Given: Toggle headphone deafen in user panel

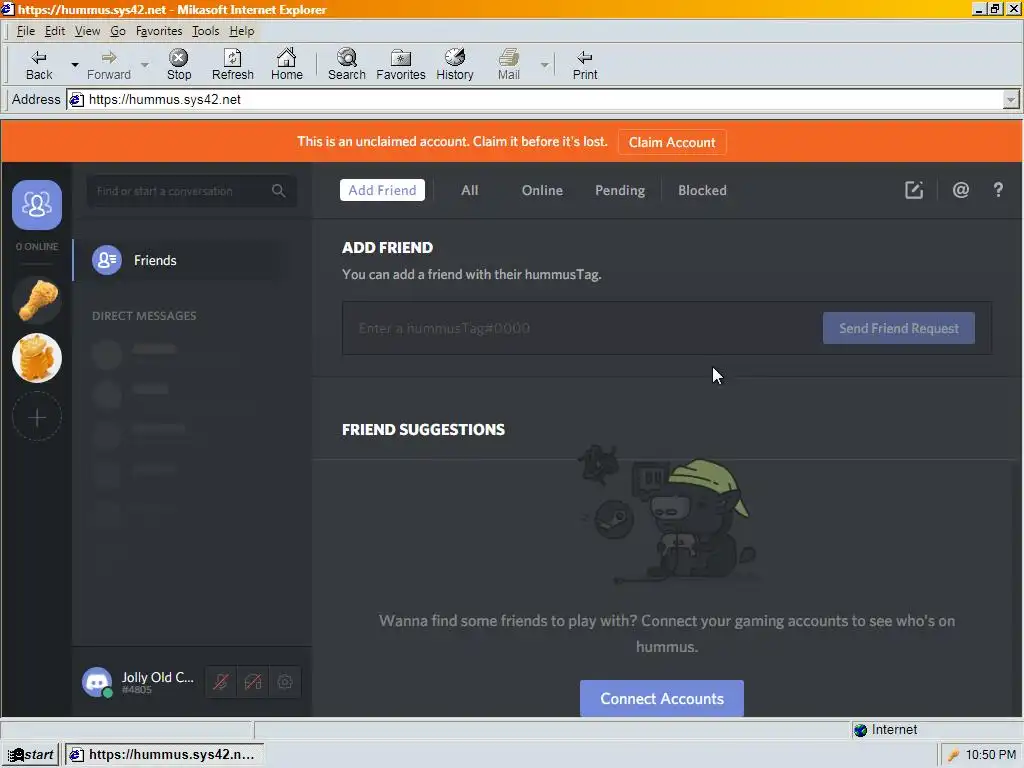Looking at the screenshot, I should [x=253, y=682].
